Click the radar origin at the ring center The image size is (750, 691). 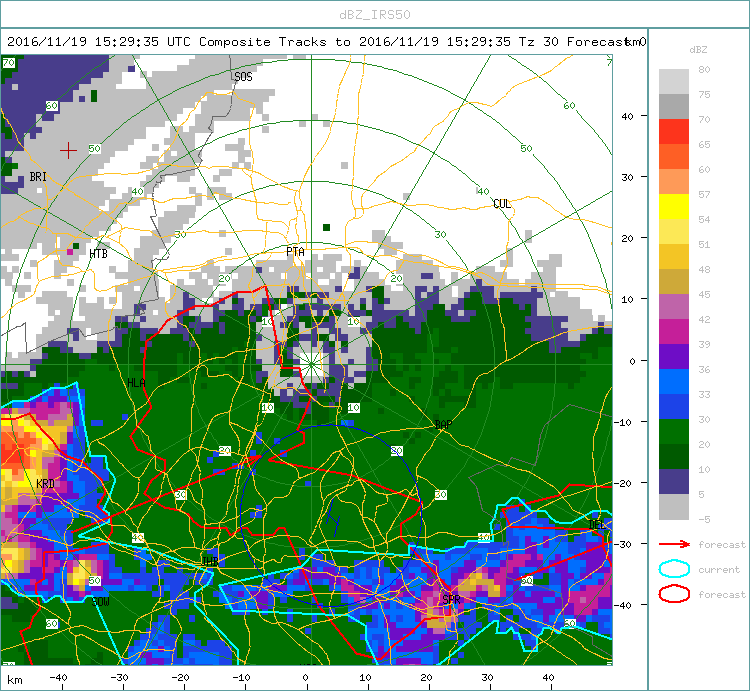coord(311,365)
